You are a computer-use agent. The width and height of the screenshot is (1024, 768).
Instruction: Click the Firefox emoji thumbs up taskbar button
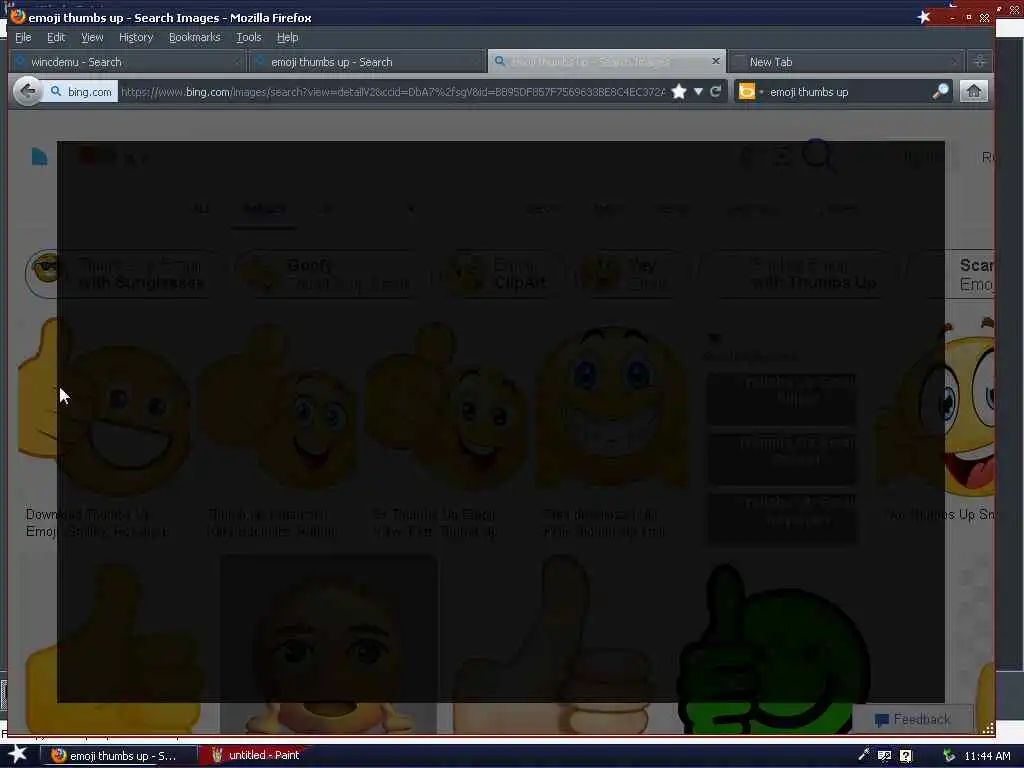coord(120,756)
